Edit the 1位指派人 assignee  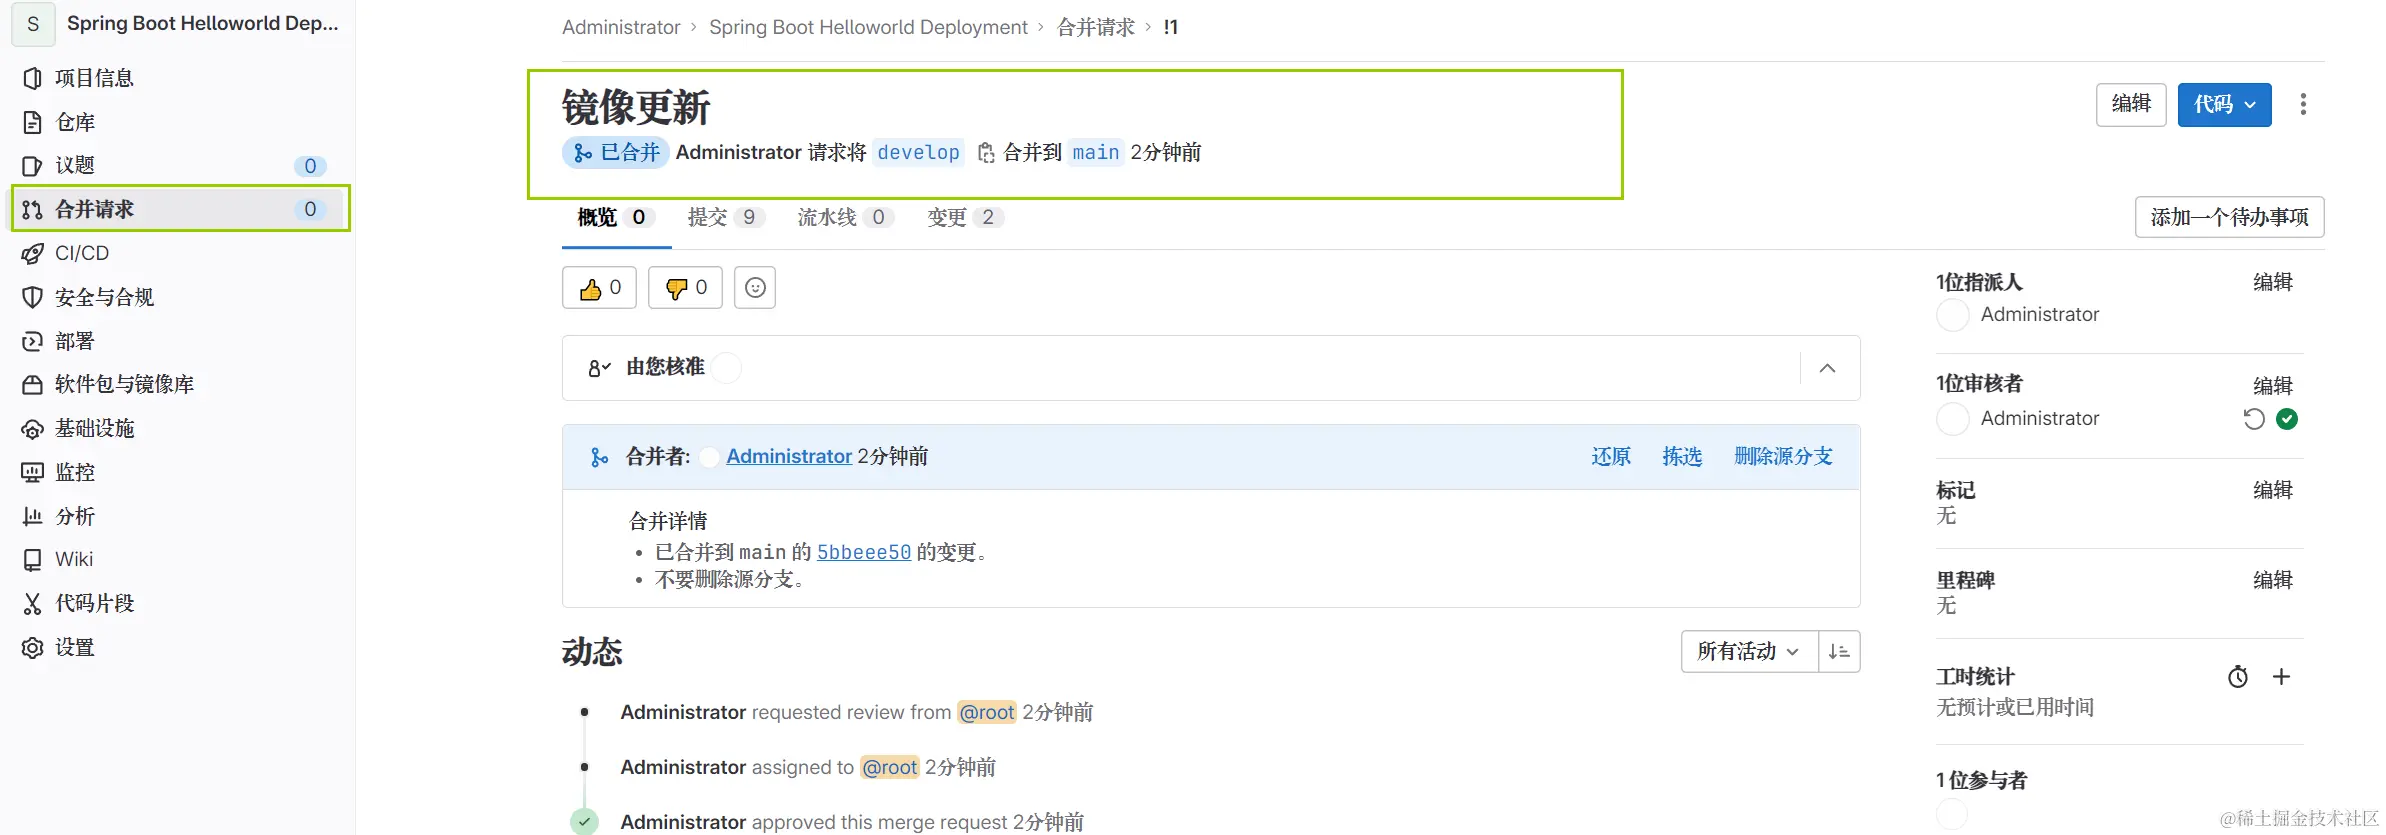[2272, 283]
